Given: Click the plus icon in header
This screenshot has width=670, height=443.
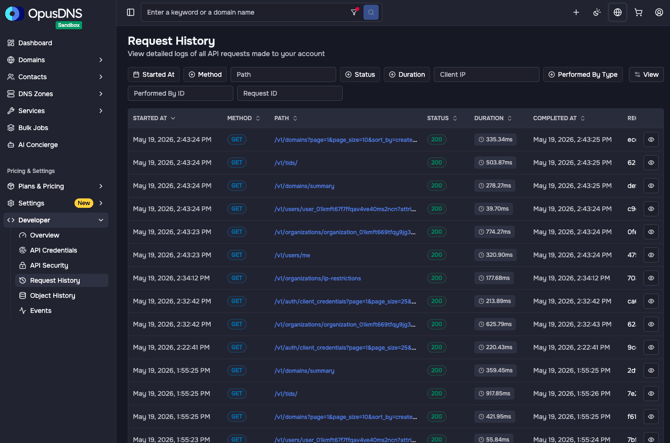Looking at the screenshot, I should pos(576,12).
